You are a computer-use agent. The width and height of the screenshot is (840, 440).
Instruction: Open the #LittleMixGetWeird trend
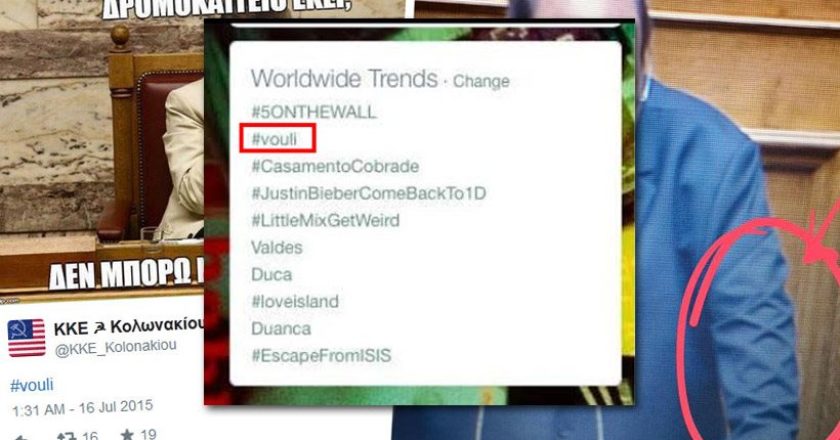pos(325,220)
